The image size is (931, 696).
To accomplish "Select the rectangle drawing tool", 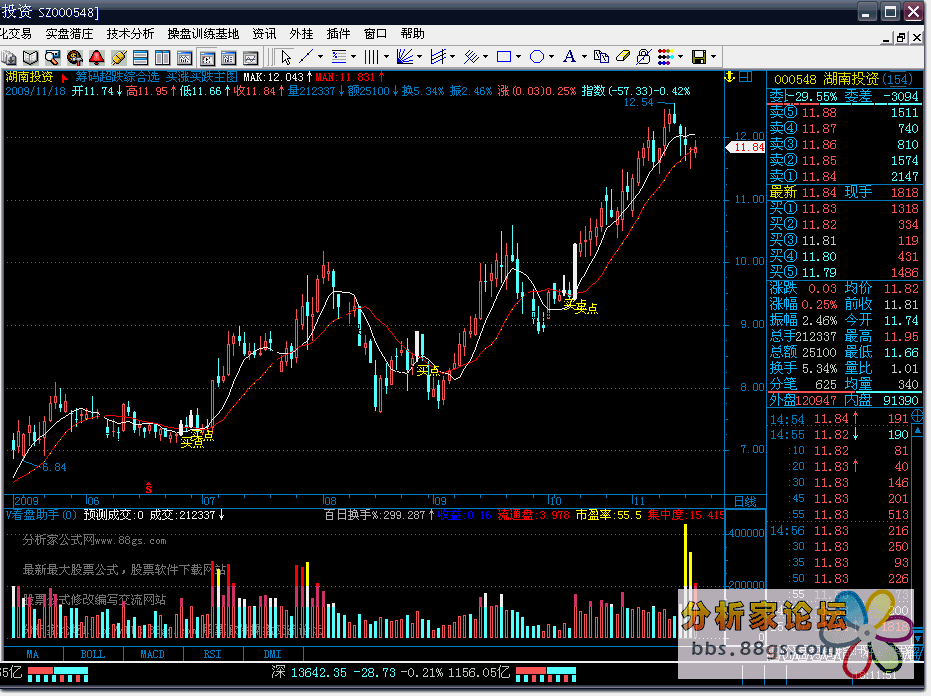I will point(505,57).
